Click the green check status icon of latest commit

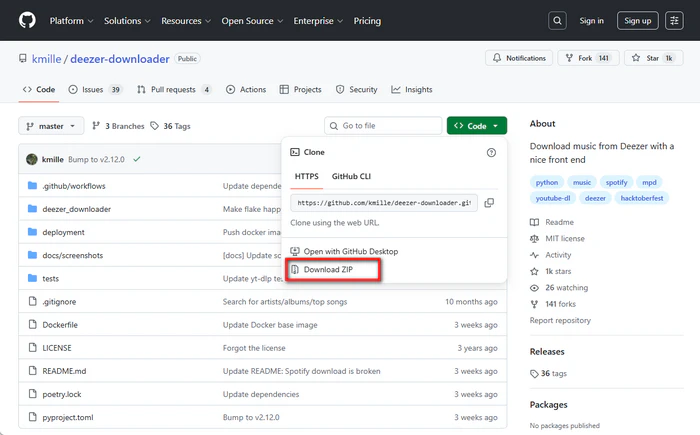pyautogui.click(x=137, y=159)
